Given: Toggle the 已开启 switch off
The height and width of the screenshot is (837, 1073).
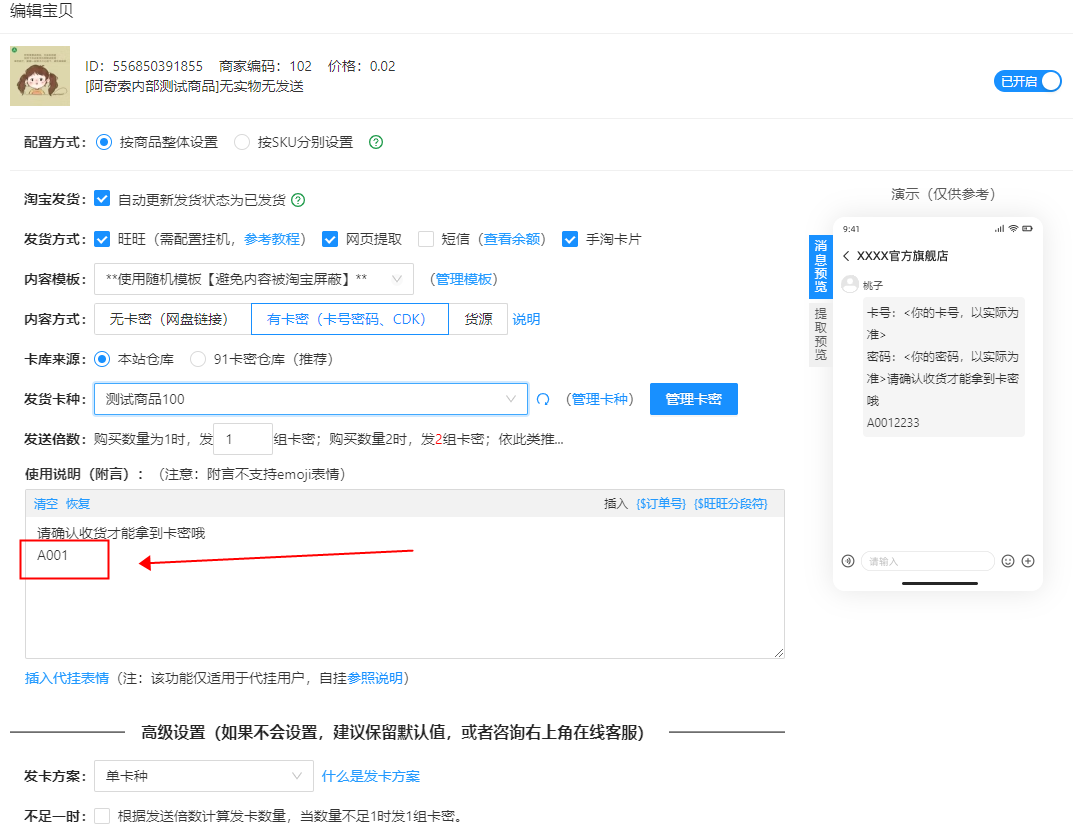Looking at the screenshot, I should (1027, 81).
